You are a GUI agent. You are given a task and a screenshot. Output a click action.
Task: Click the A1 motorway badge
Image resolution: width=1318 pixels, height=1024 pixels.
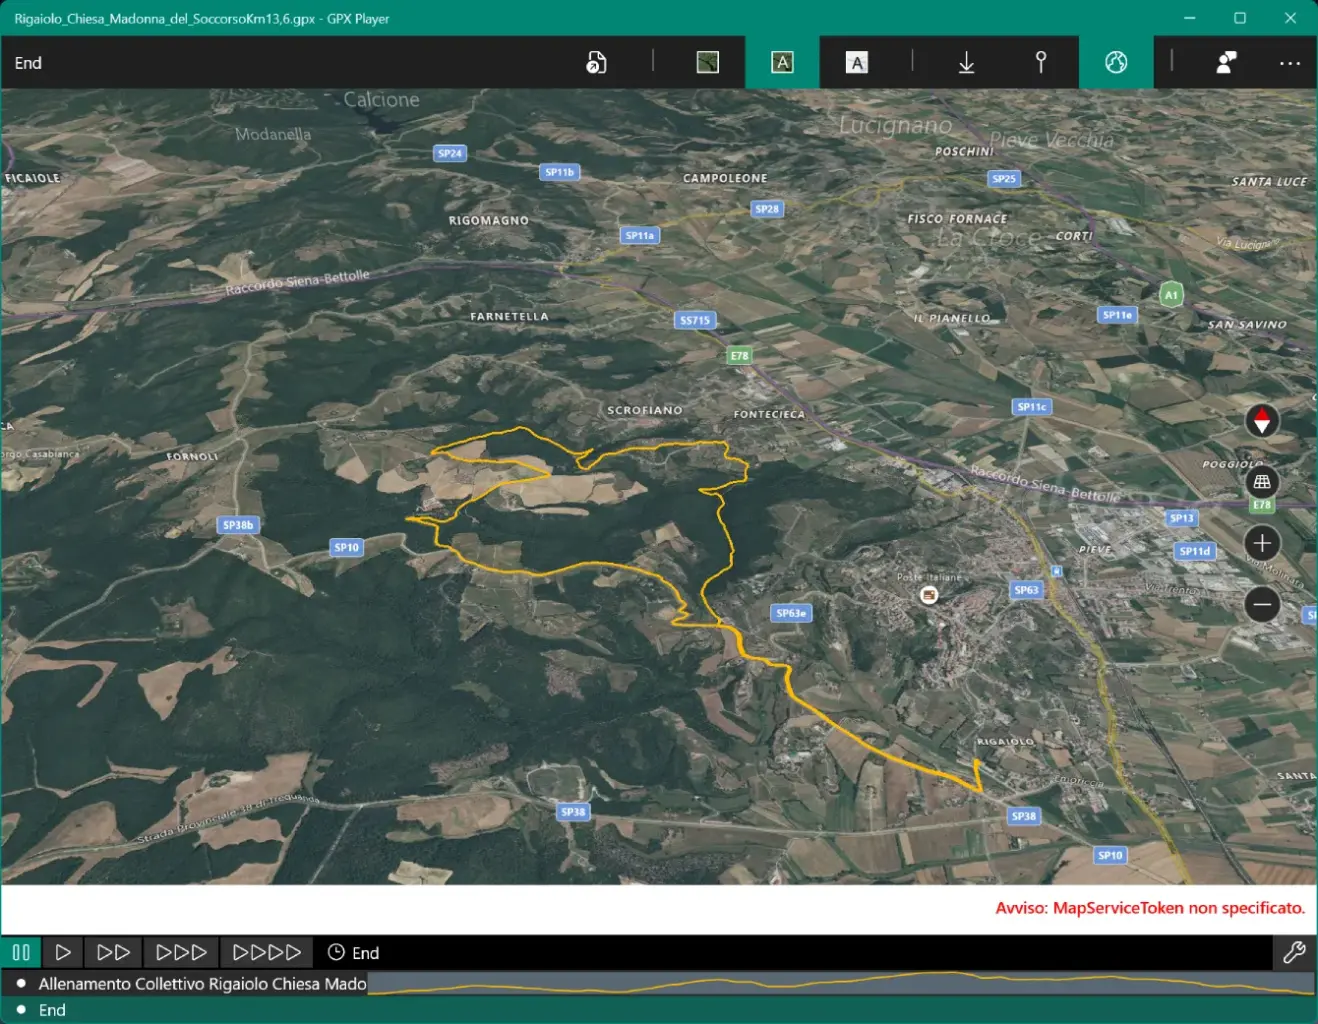click(x=1171, y=294)
